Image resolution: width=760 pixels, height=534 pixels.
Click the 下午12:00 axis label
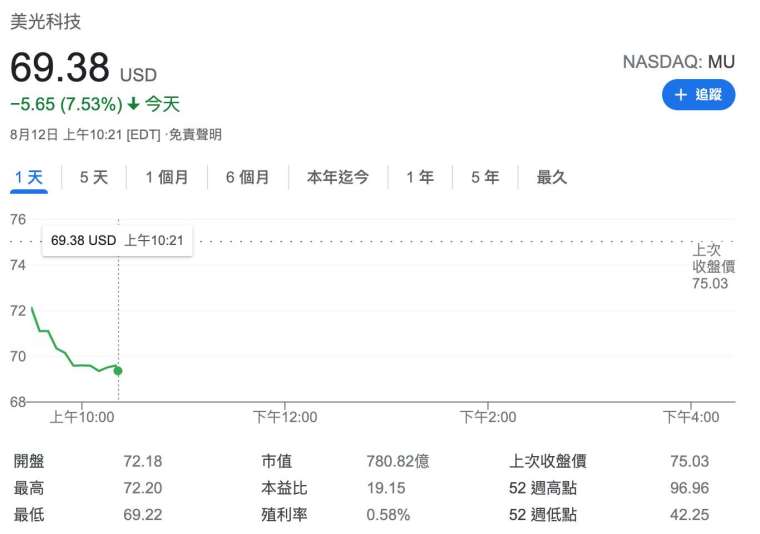pyautogui.click(x=285, y=417)
